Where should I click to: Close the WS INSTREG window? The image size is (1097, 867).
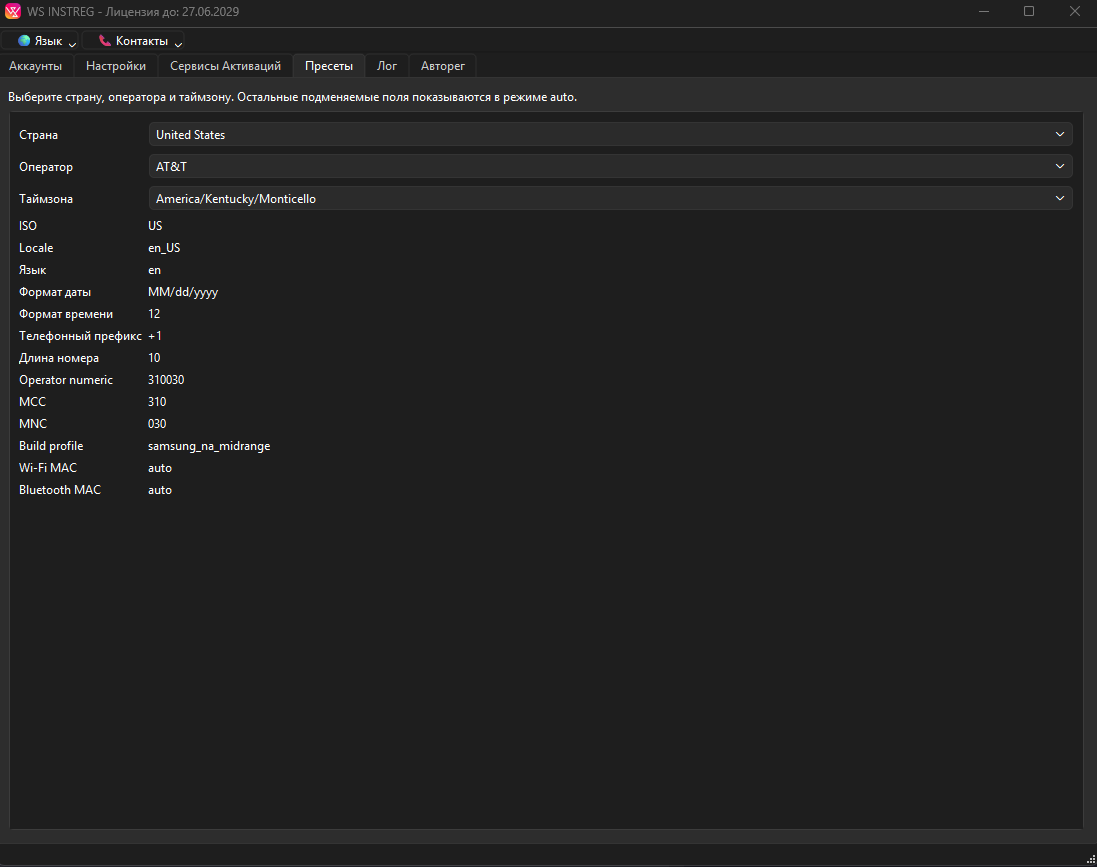[1075, 11]
